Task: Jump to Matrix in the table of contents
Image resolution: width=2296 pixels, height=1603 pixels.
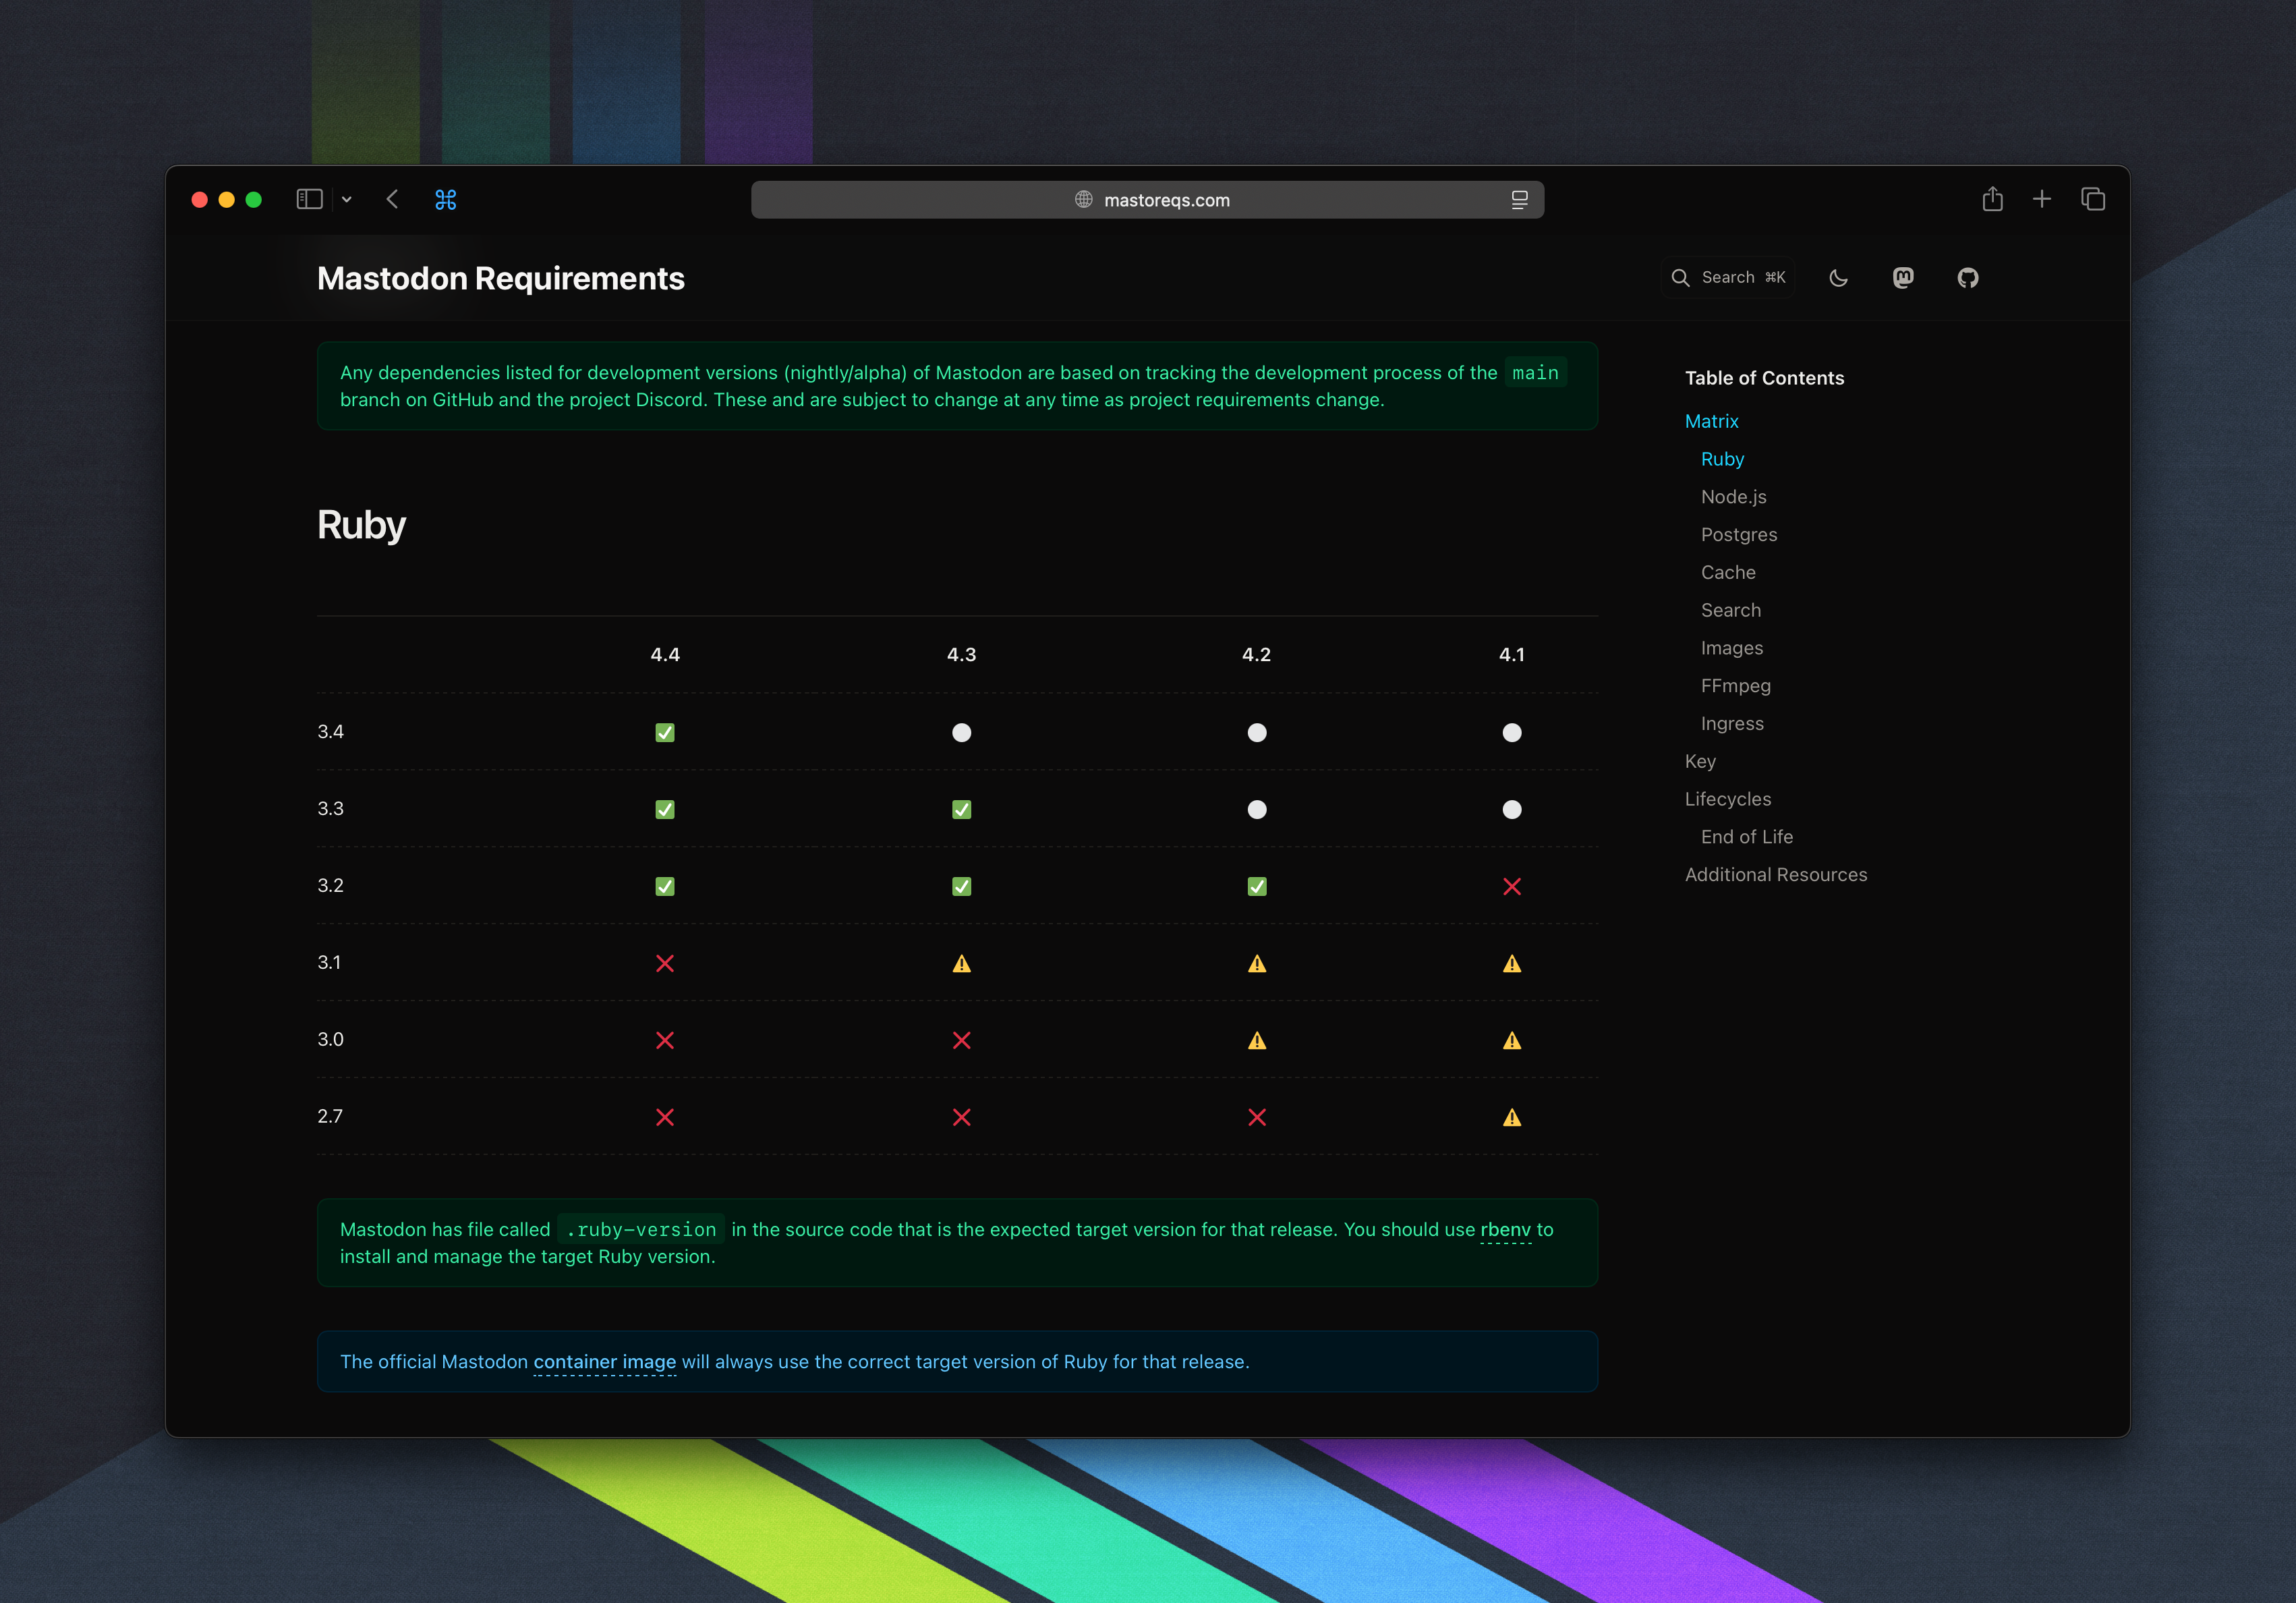Action: click(1711, 421)
